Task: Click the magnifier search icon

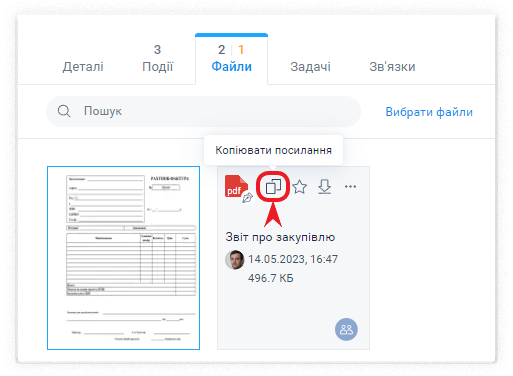Action: pos(64,111)
